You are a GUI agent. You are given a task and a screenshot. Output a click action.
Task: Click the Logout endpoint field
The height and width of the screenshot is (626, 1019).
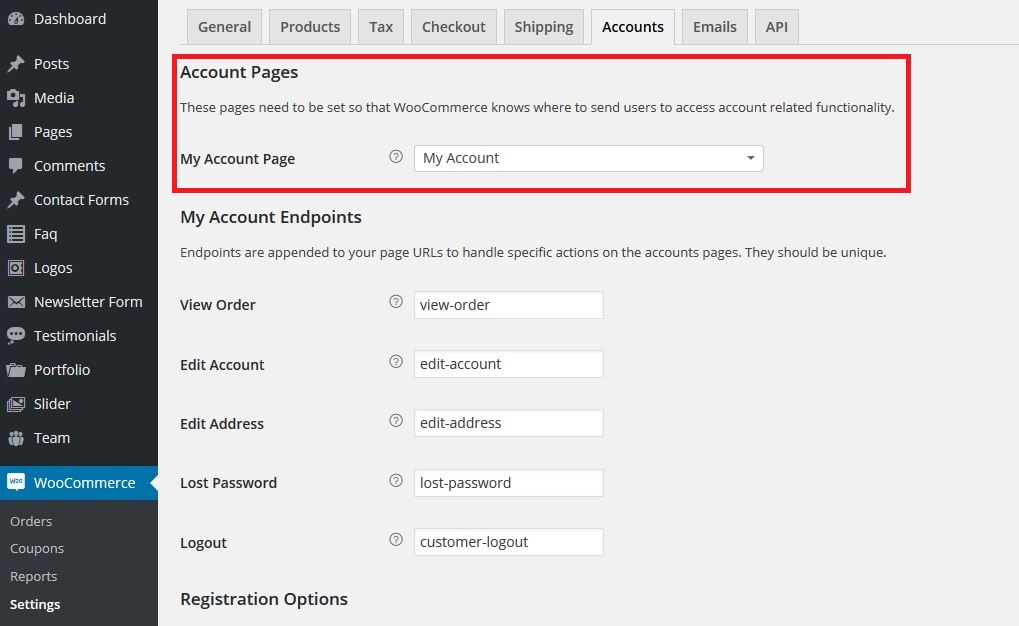pyautogui.click(x=509, y=542)
